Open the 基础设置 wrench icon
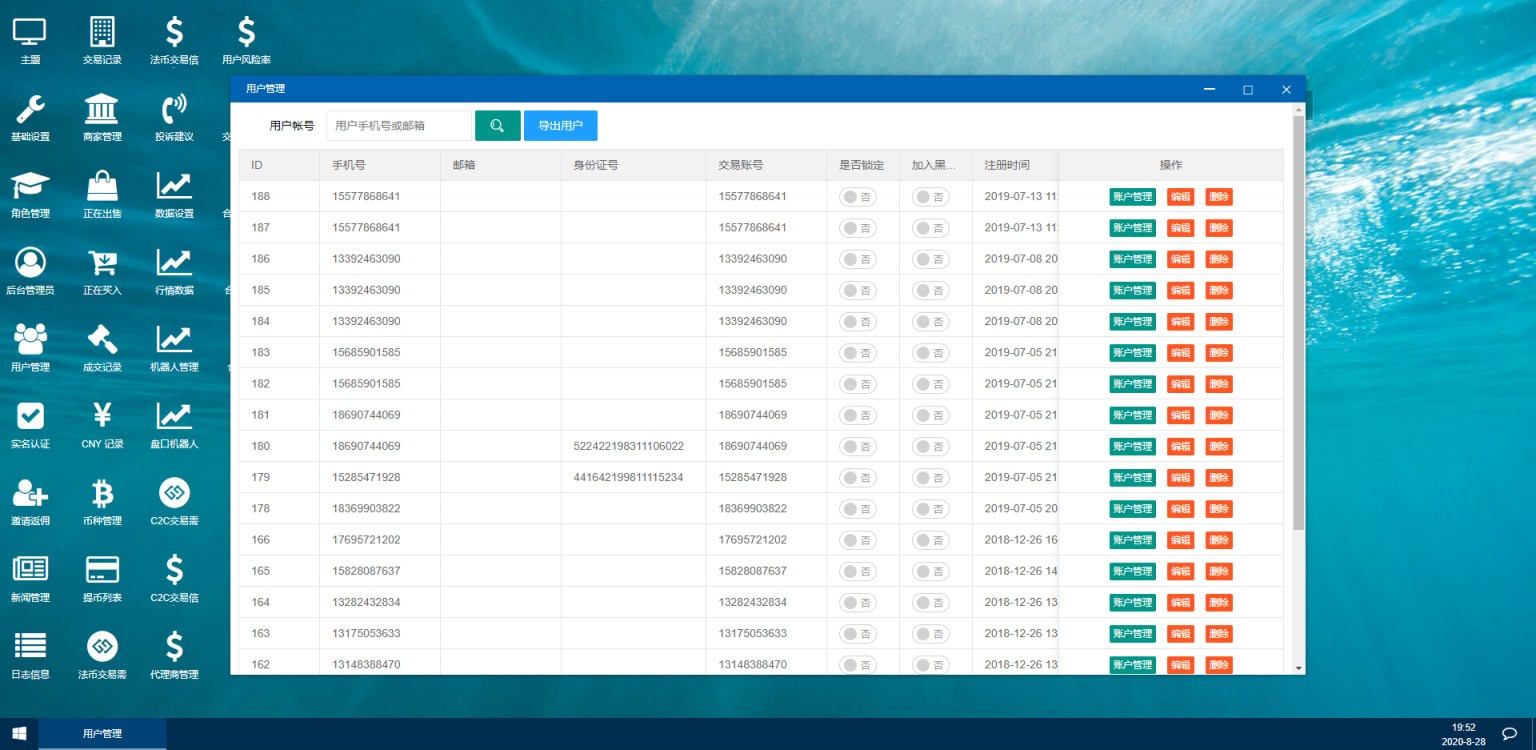1536x750 pixels. 30,109
